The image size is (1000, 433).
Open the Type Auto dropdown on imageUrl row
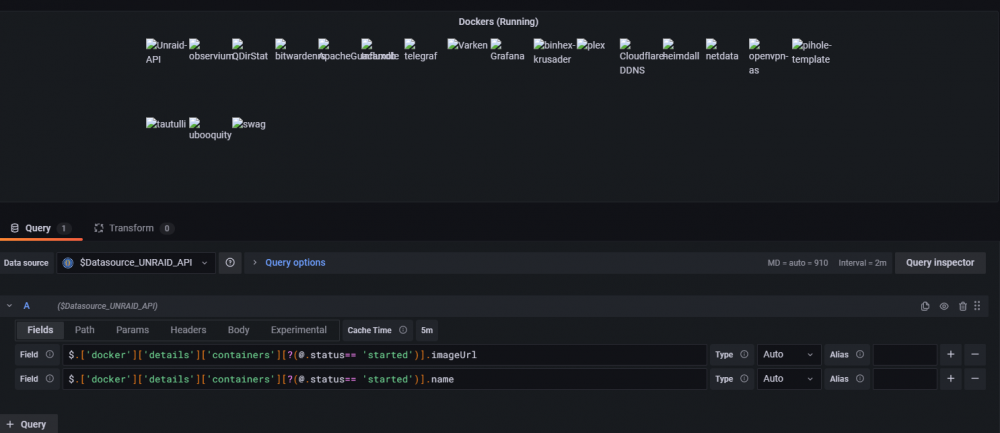pos(789,355)
